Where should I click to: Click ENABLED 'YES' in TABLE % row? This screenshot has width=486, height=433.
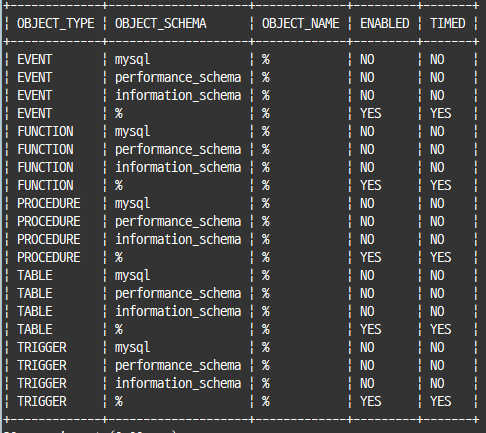(x=371, y=330)
